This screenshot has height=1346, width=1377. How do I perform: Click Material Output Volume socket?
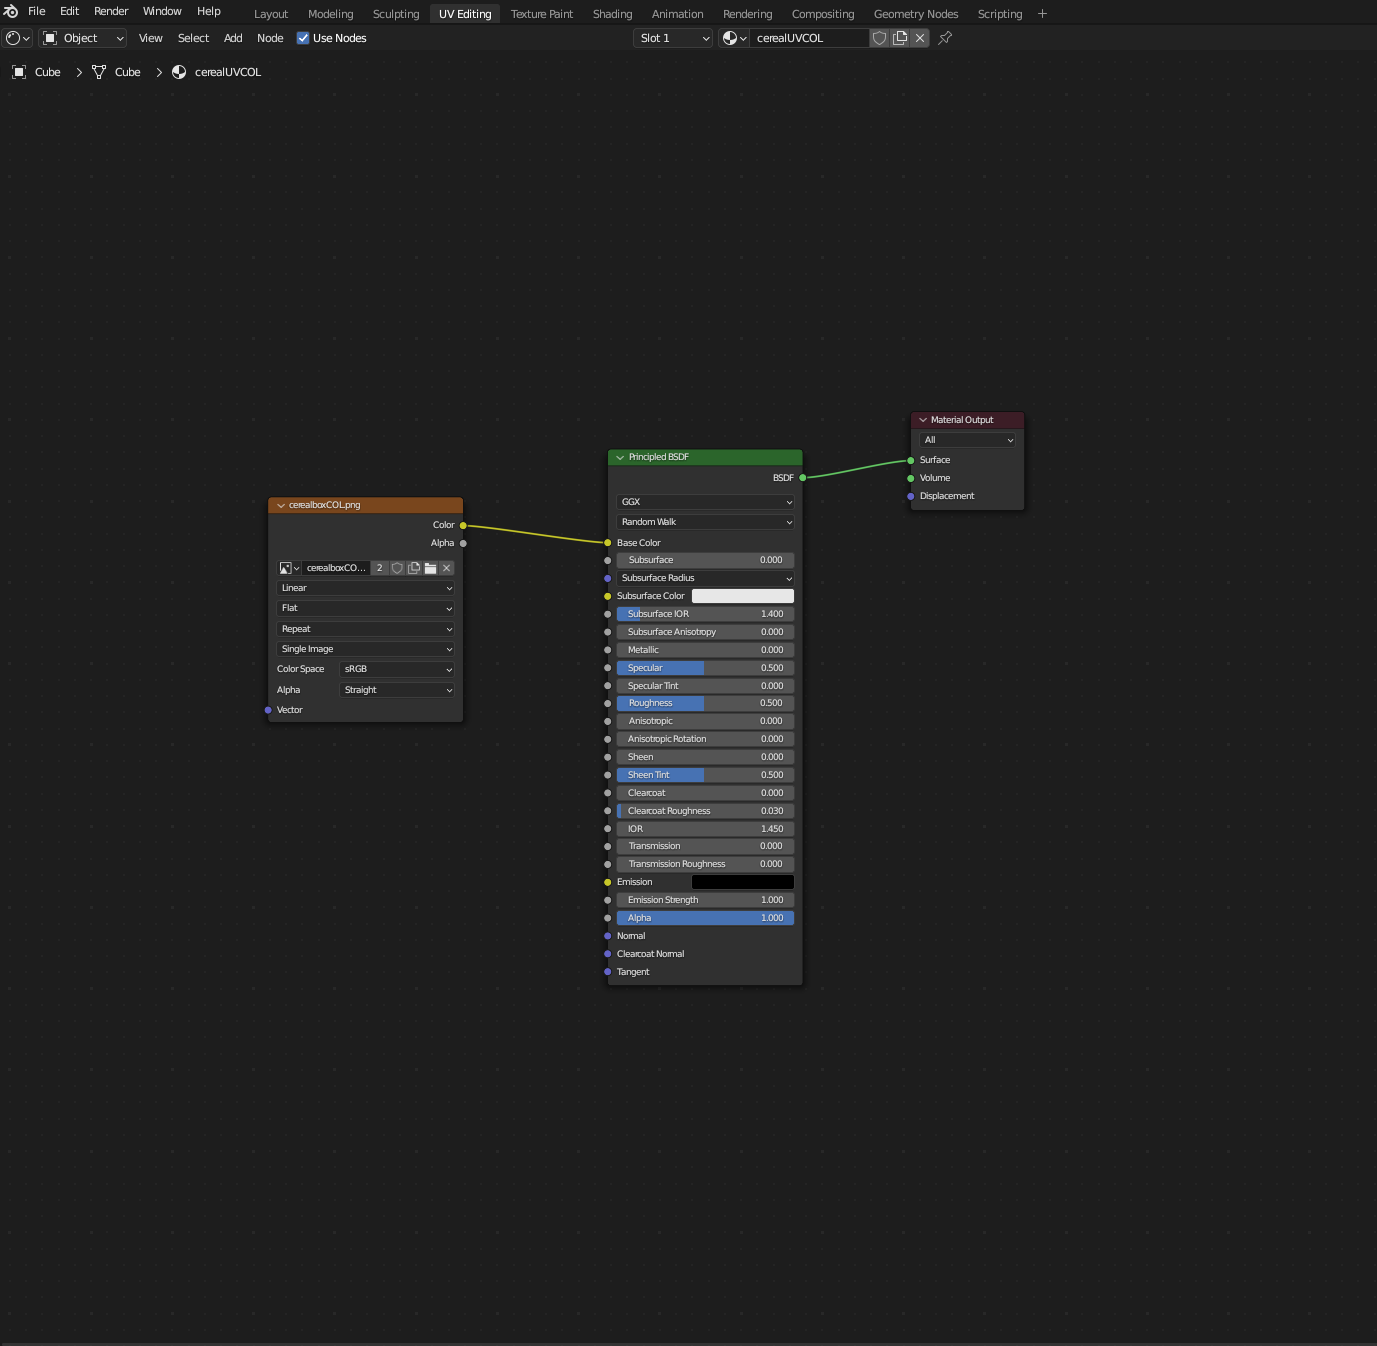(910, 478)
